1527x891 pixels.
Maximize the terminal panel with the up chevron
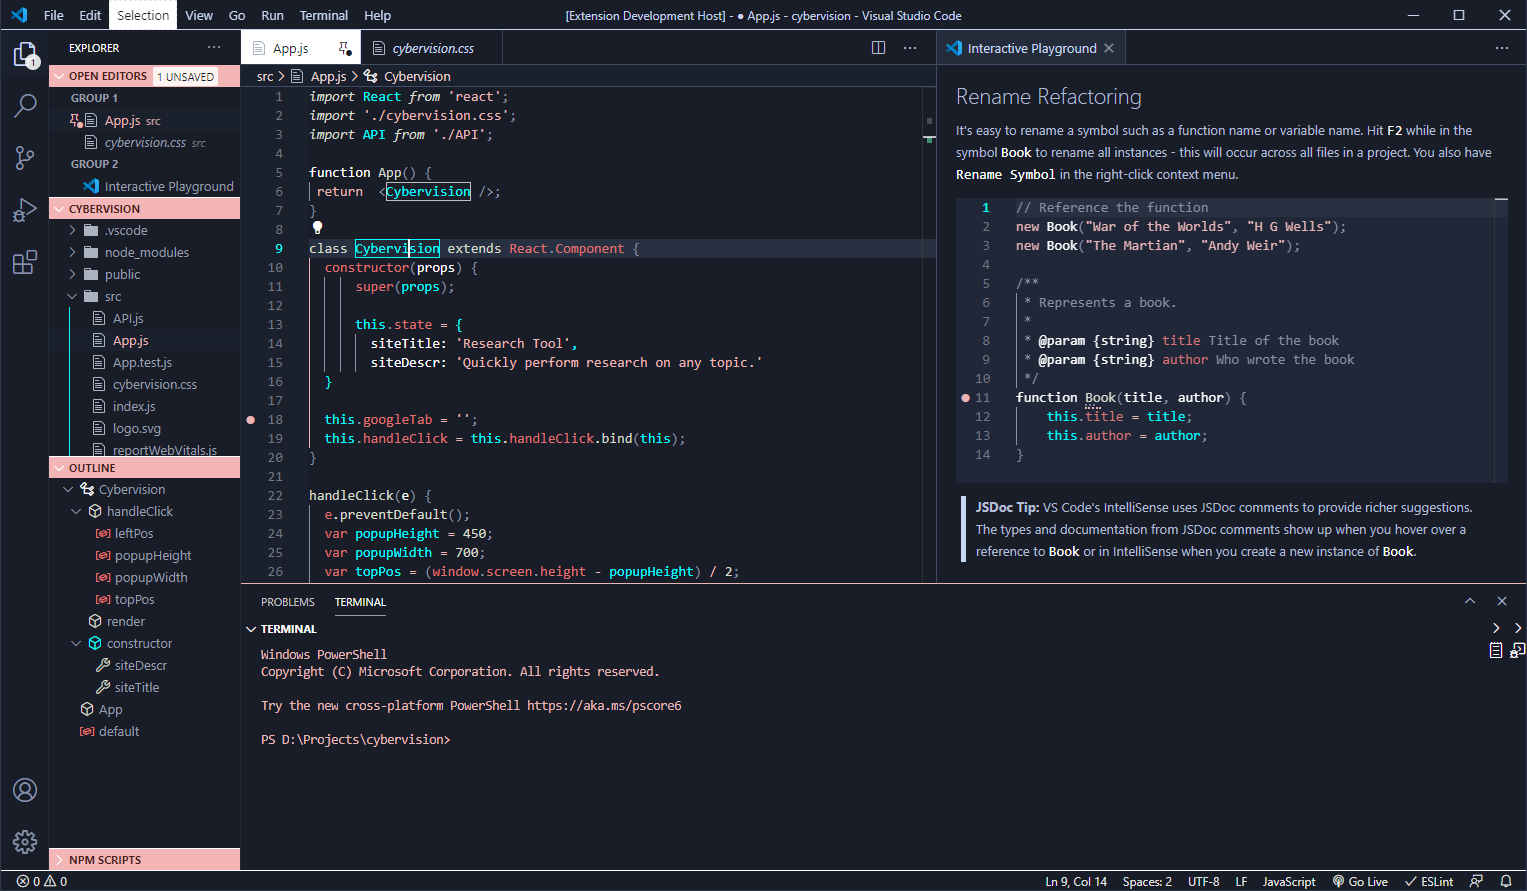(x=1470, y=601)
